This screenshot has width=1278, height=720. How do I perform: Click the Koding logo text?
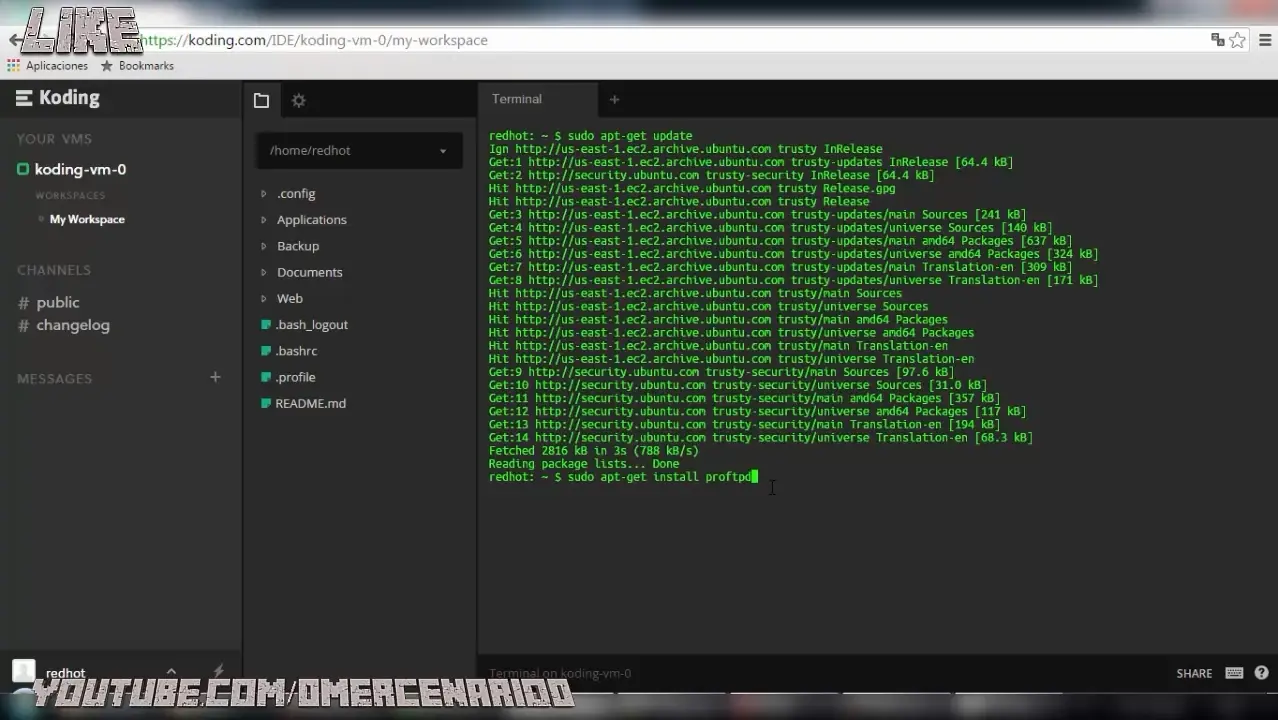69,97
